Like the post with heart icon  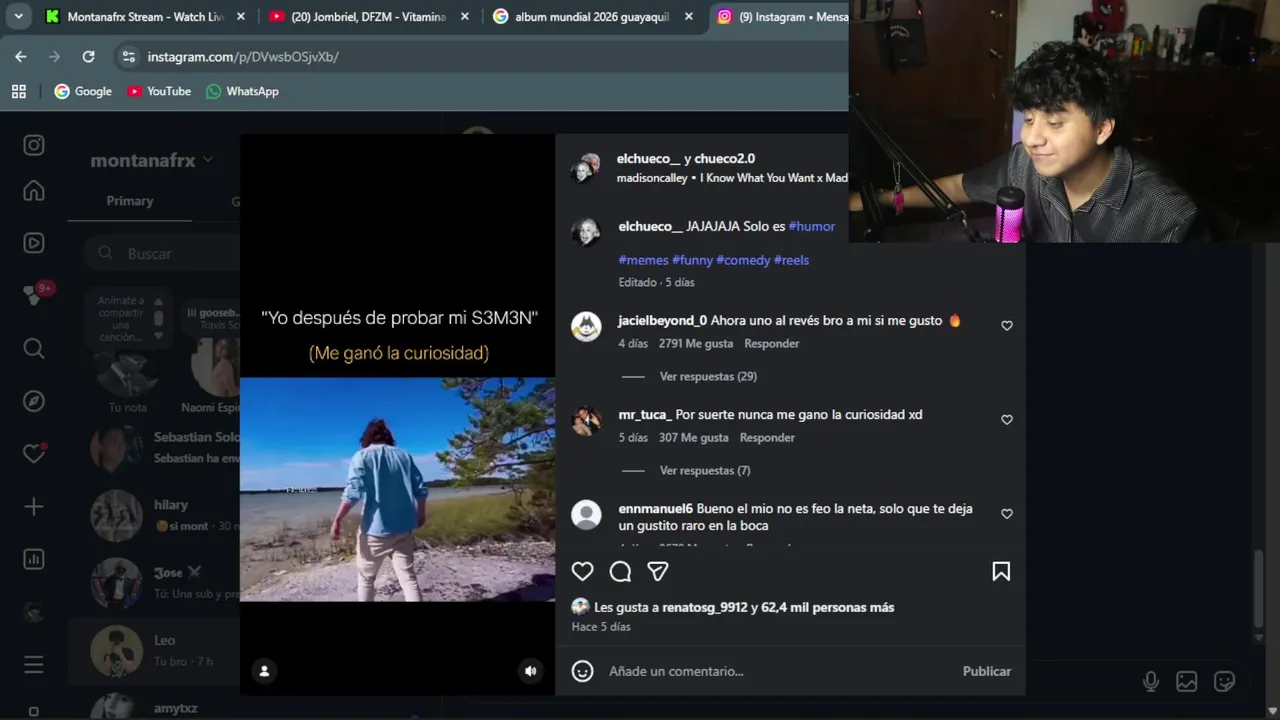pos(582,571)
